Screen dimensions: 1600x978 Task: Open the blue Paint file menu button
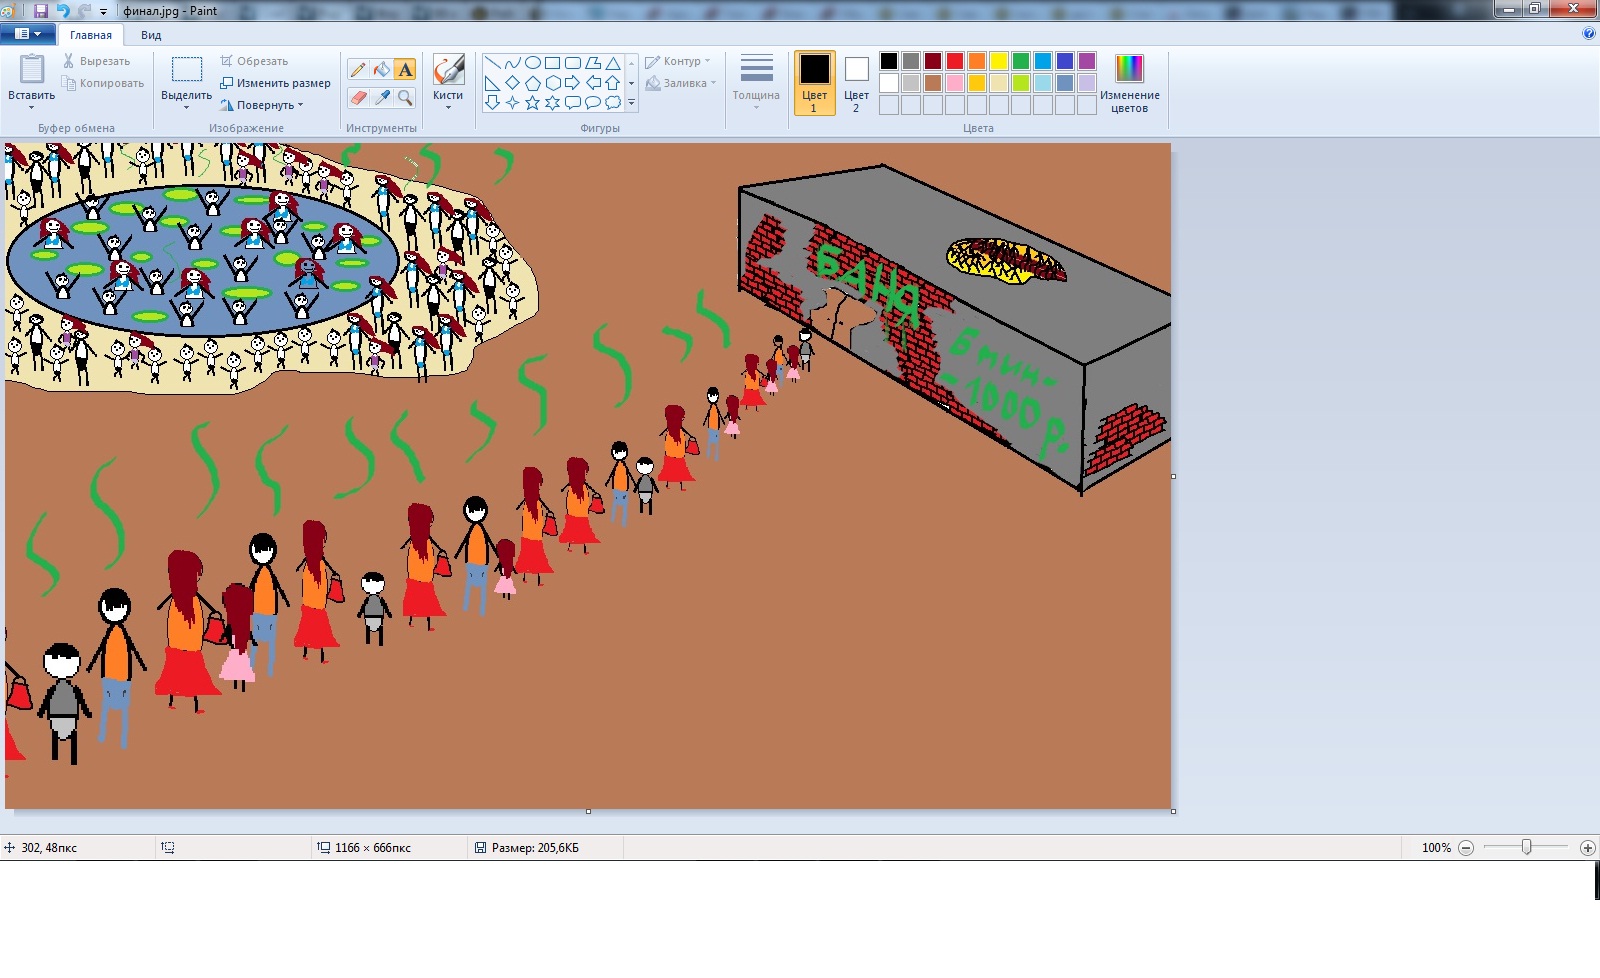(x=27, y=34)
